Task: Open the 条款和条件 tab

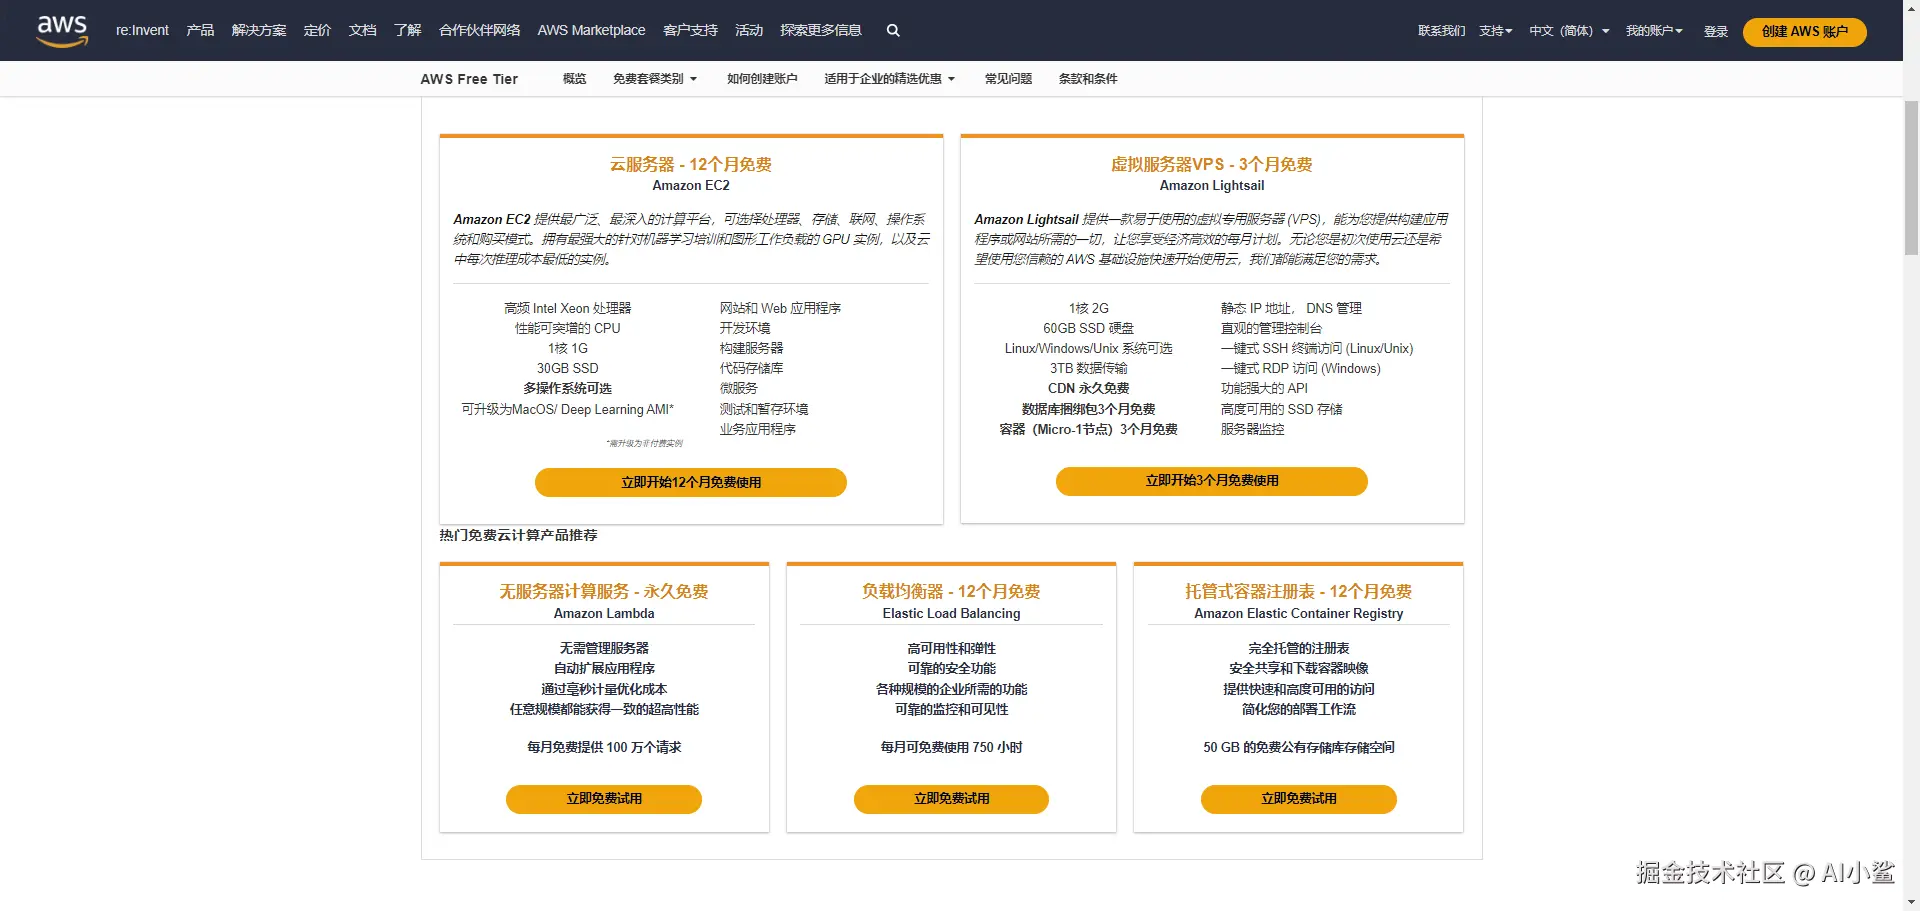Action: [x=1088, y=79]
